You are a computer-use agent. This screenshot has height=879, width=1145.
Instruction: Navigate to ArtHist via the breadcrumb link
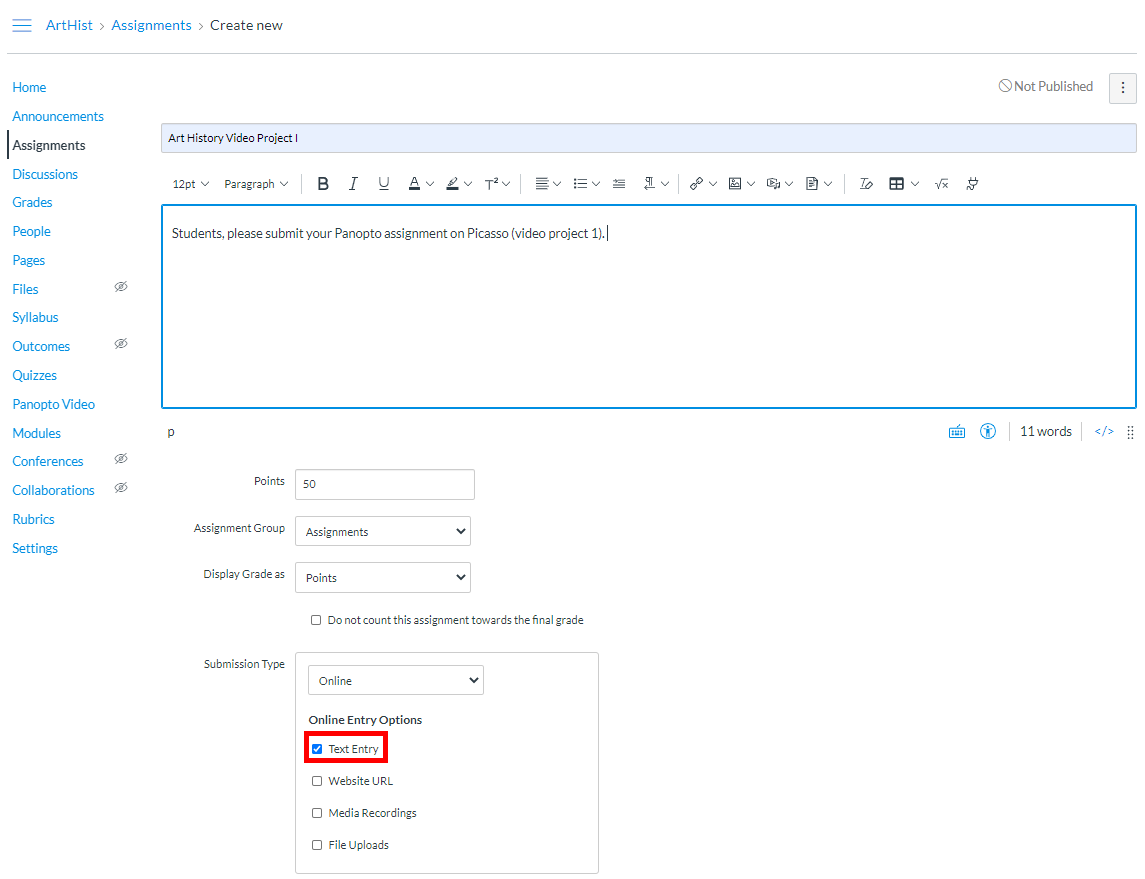69,24
